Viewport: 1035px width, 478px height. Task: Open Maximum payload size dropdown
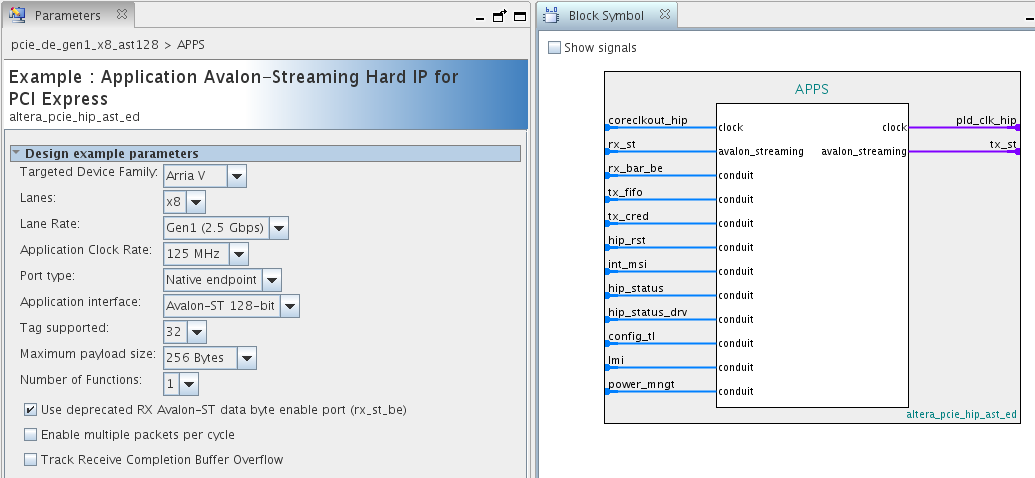(247, 358)
